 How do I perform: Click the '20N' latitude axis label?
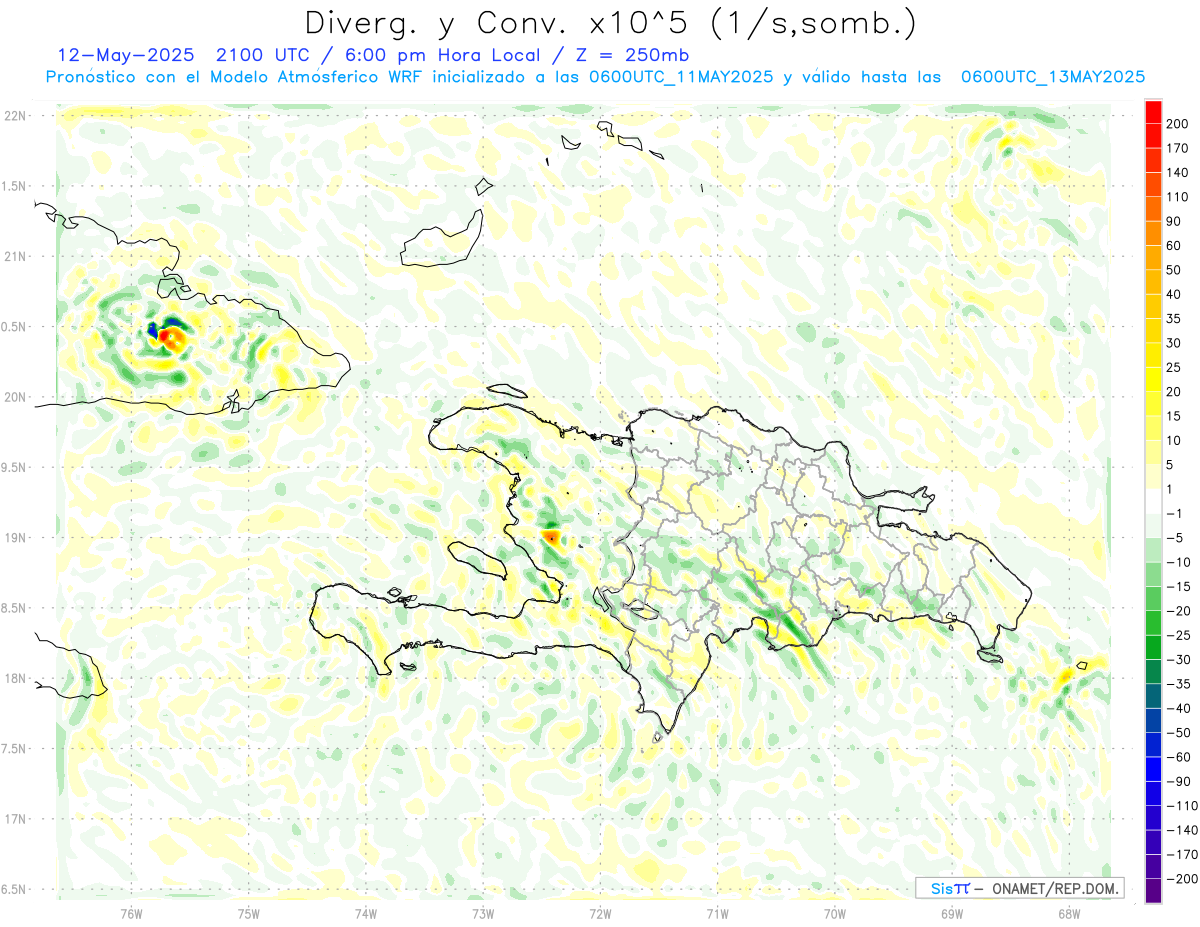pyautogui.click(x=14, y=397)
